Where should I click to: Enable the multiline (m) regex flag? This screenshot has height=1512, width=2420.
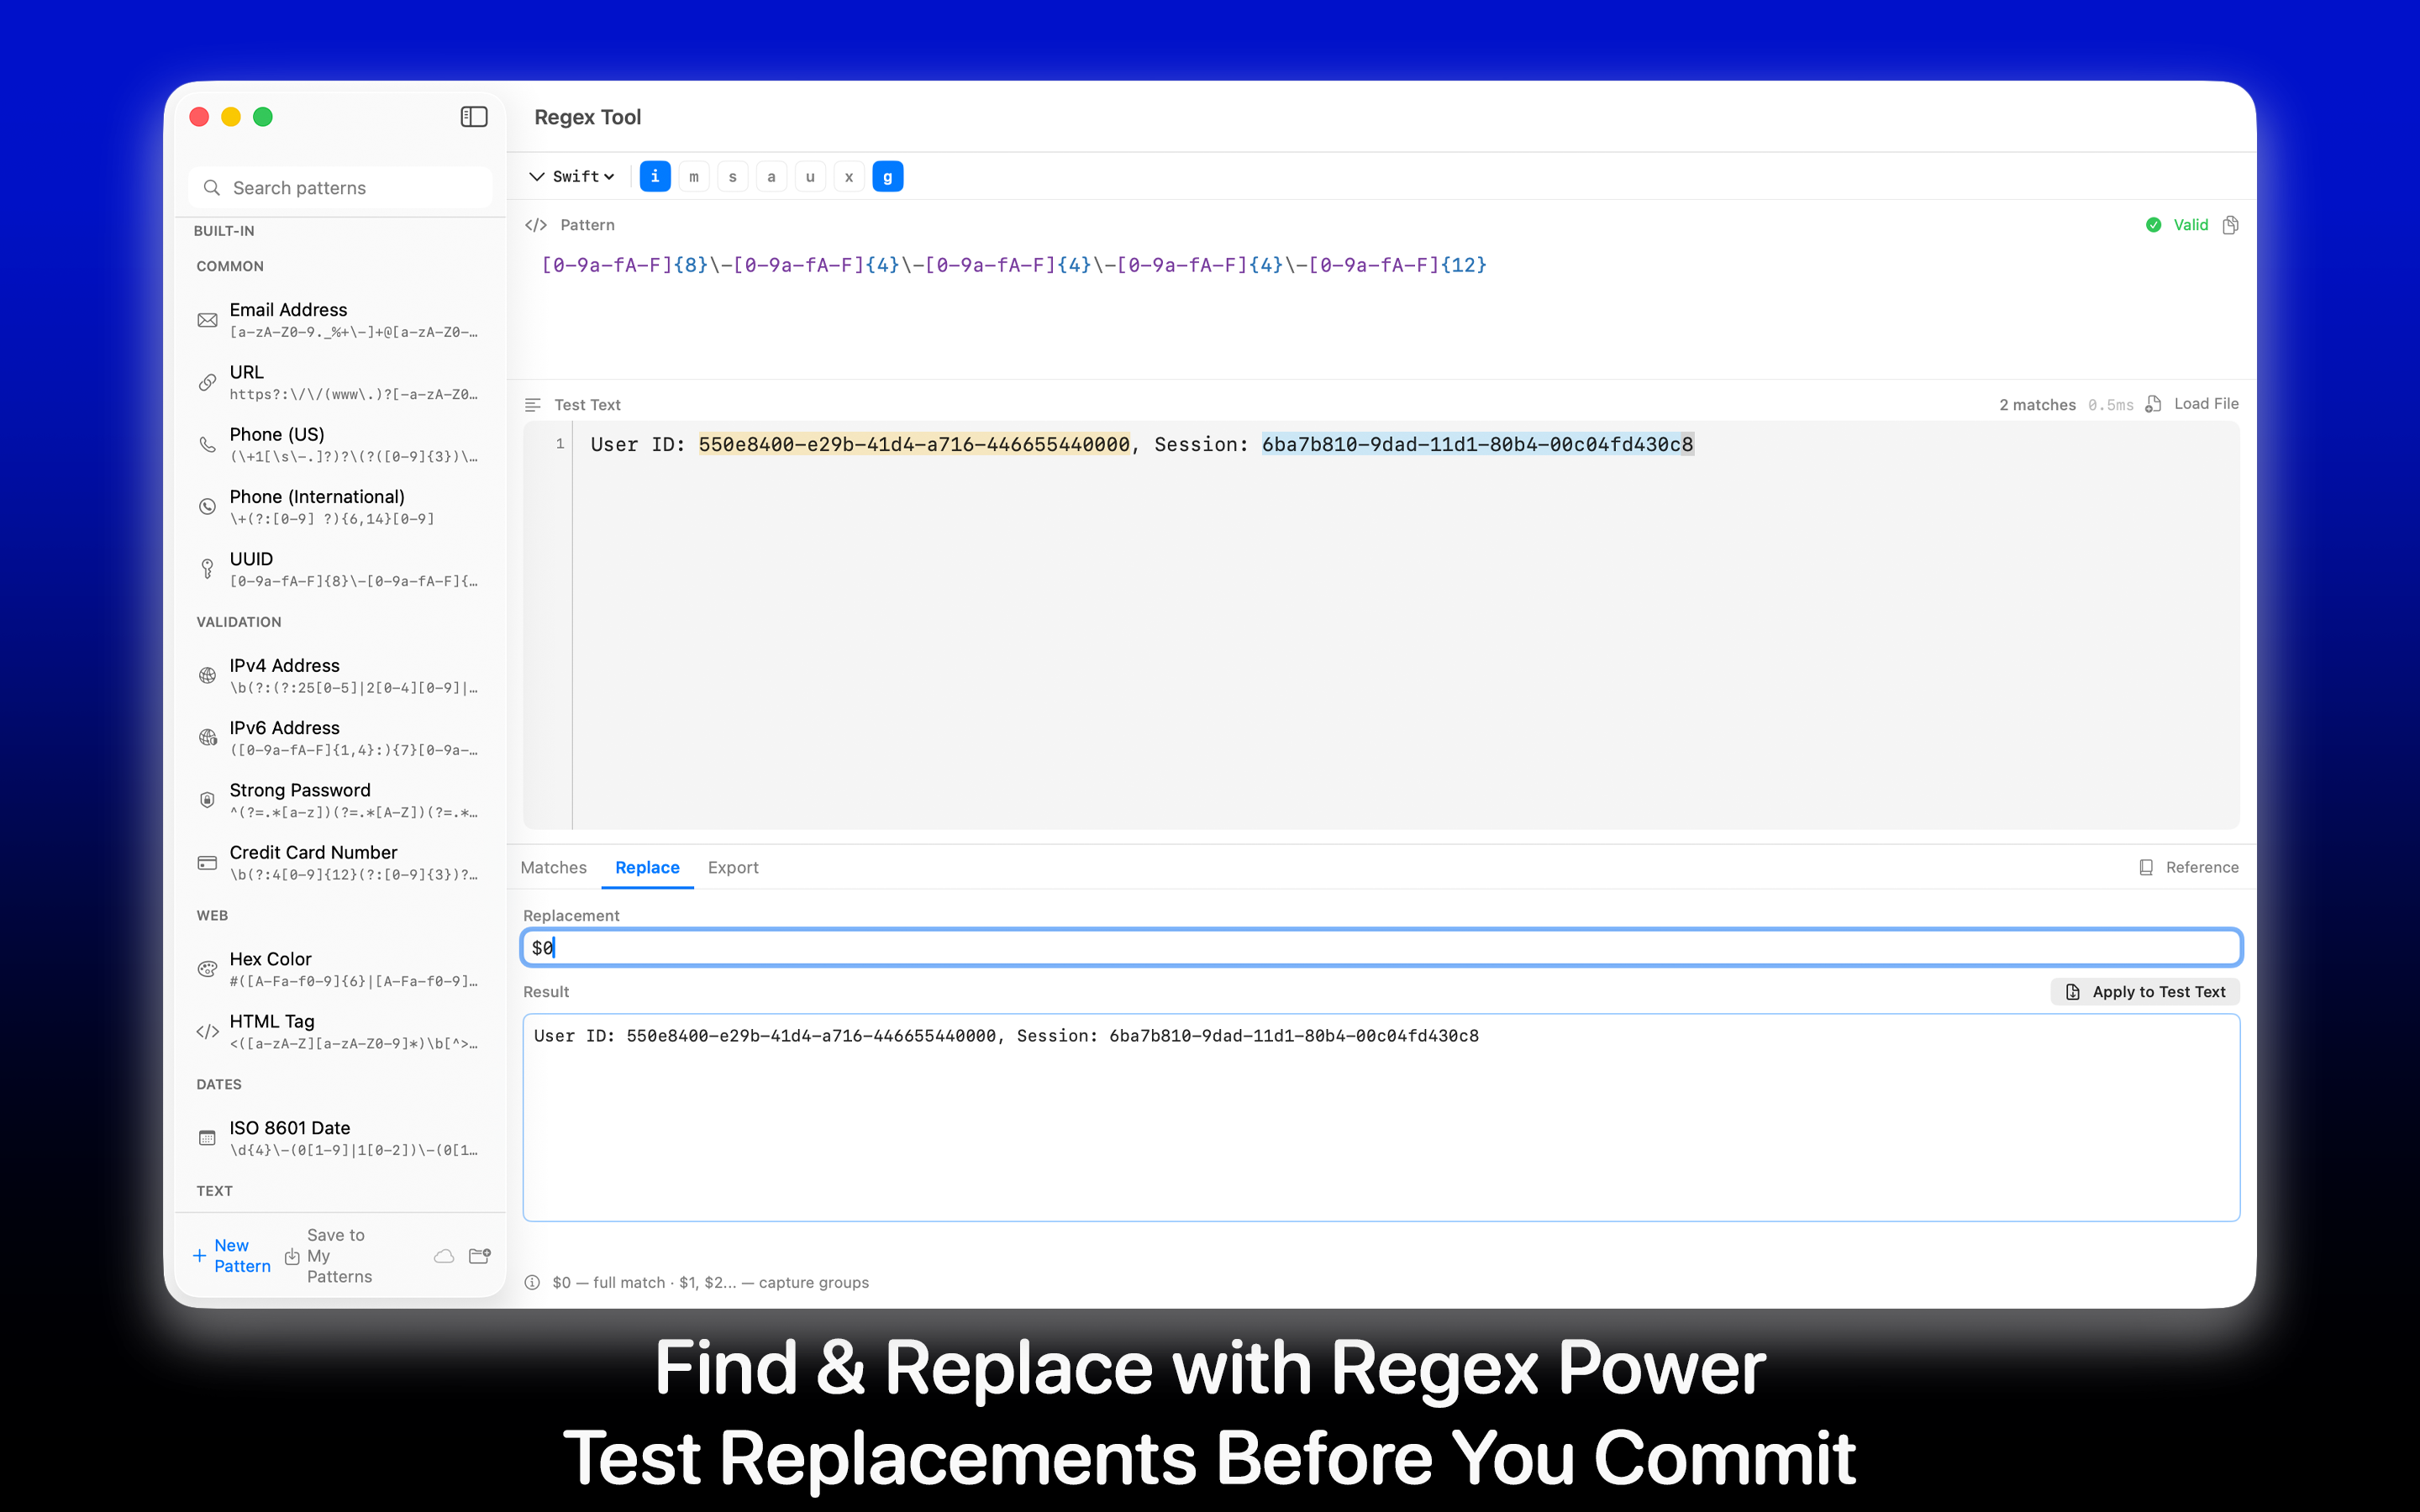coord(694,176)
